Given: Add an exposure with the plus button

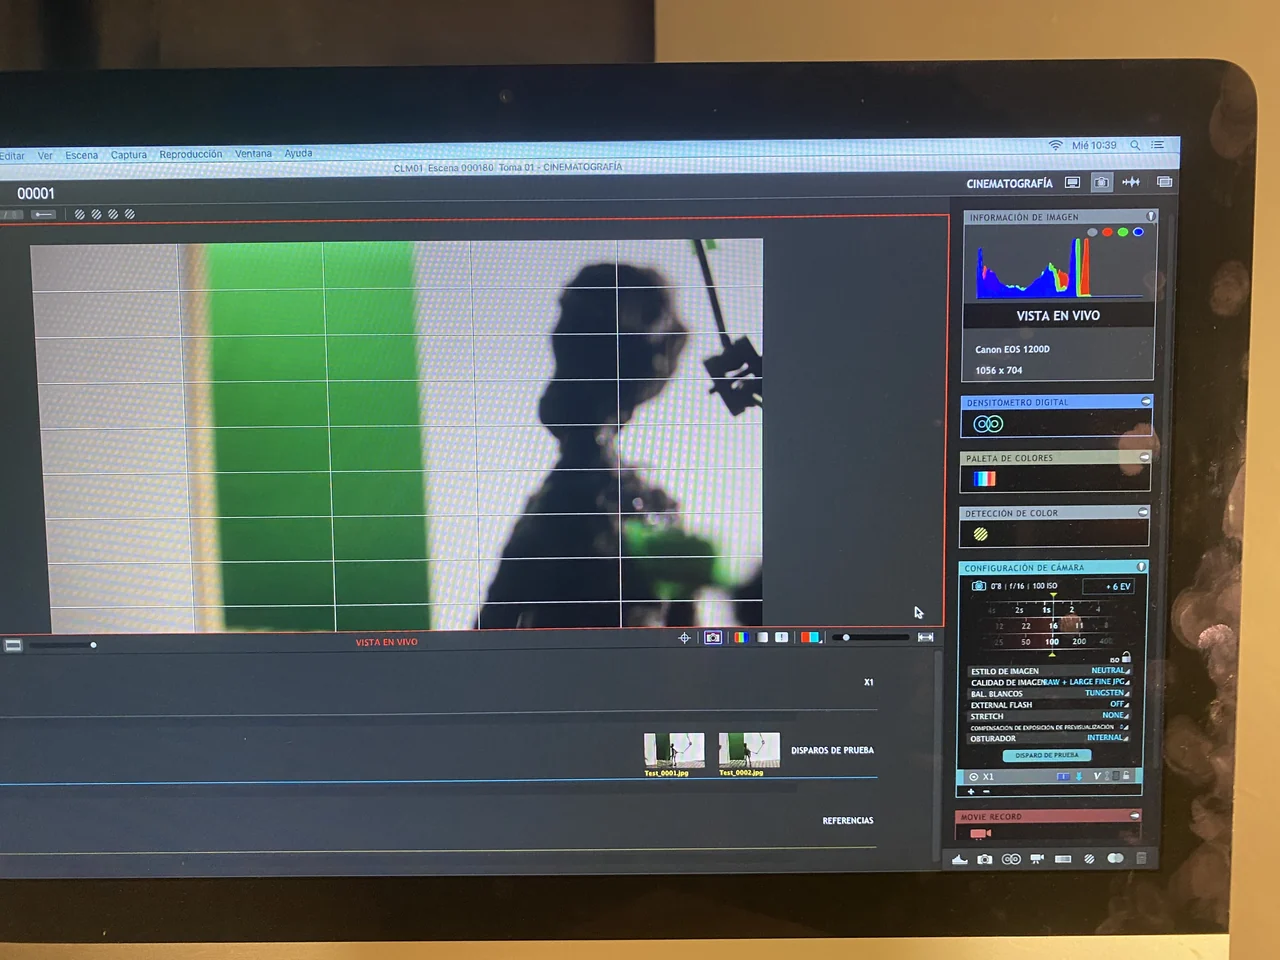Looking at the screenshot, I should (x=971, y=792).
